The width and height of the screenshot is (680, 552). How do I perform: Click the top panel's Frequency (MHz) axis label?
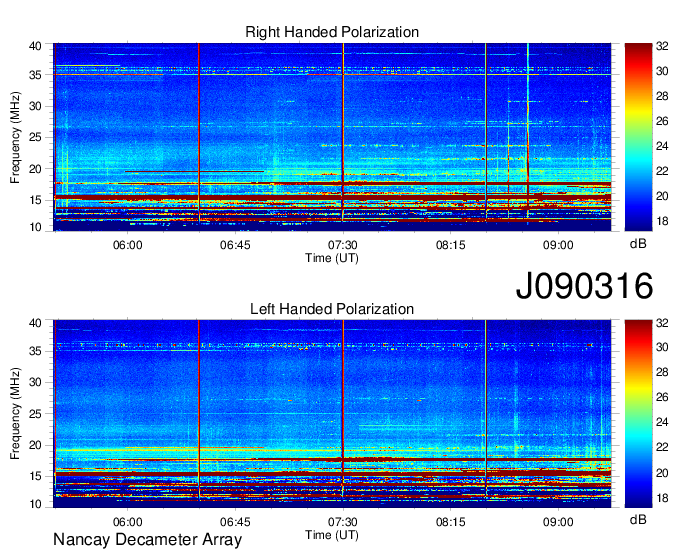(x=15, y=137)
